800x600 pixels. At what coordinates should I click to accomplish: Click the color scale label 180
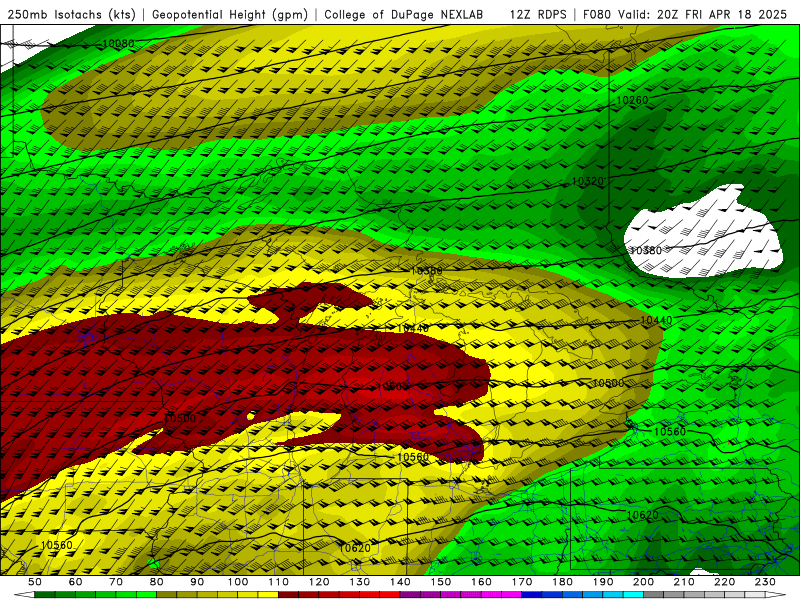point(563,582)
